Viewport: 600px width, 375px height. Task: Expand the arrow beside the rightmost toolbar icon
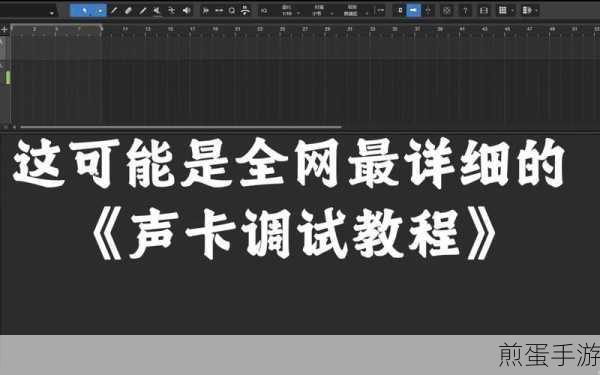(x=536, y=11)
